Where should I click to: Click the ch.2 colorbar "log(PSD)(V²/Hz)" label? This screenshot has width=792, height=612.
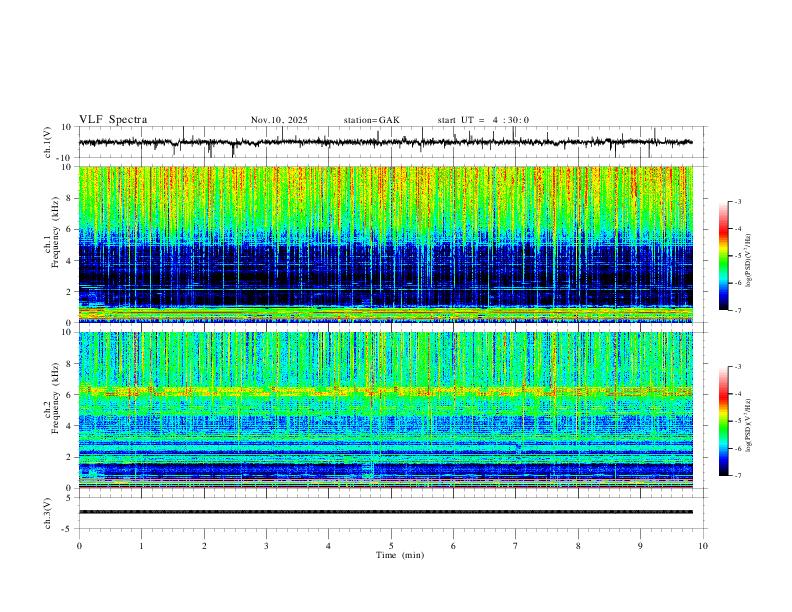pos(749,425)
